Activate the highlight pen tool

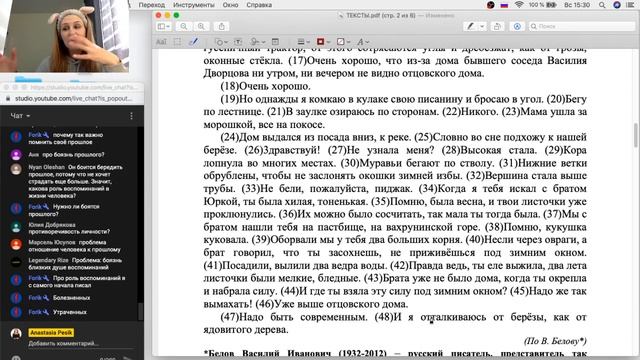coord(471,27)
